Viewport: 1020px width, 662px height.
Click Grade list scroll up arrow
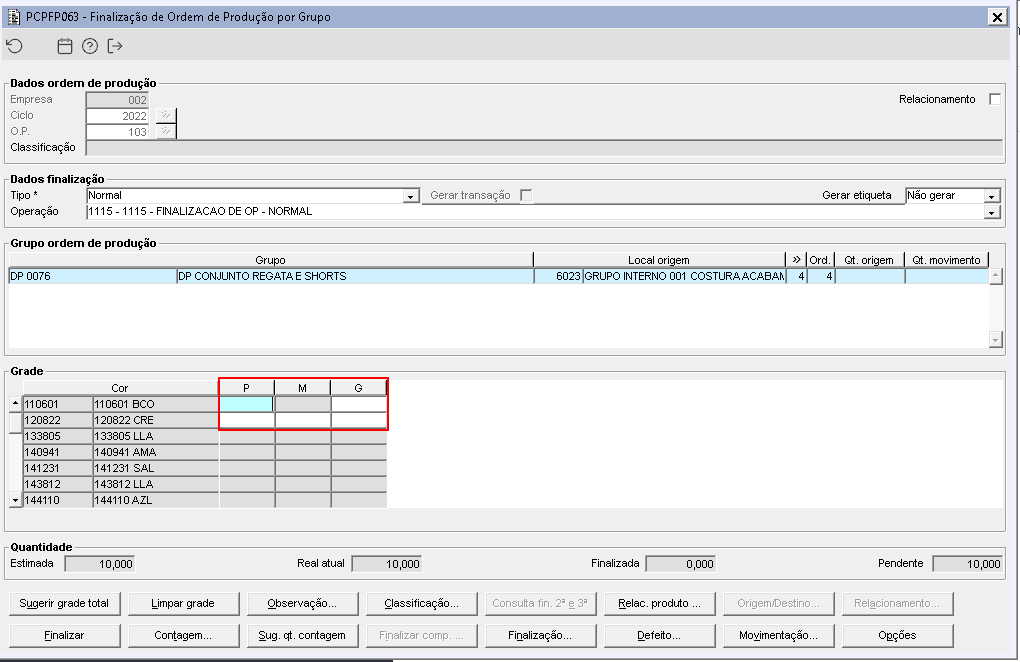click(16, 404)
